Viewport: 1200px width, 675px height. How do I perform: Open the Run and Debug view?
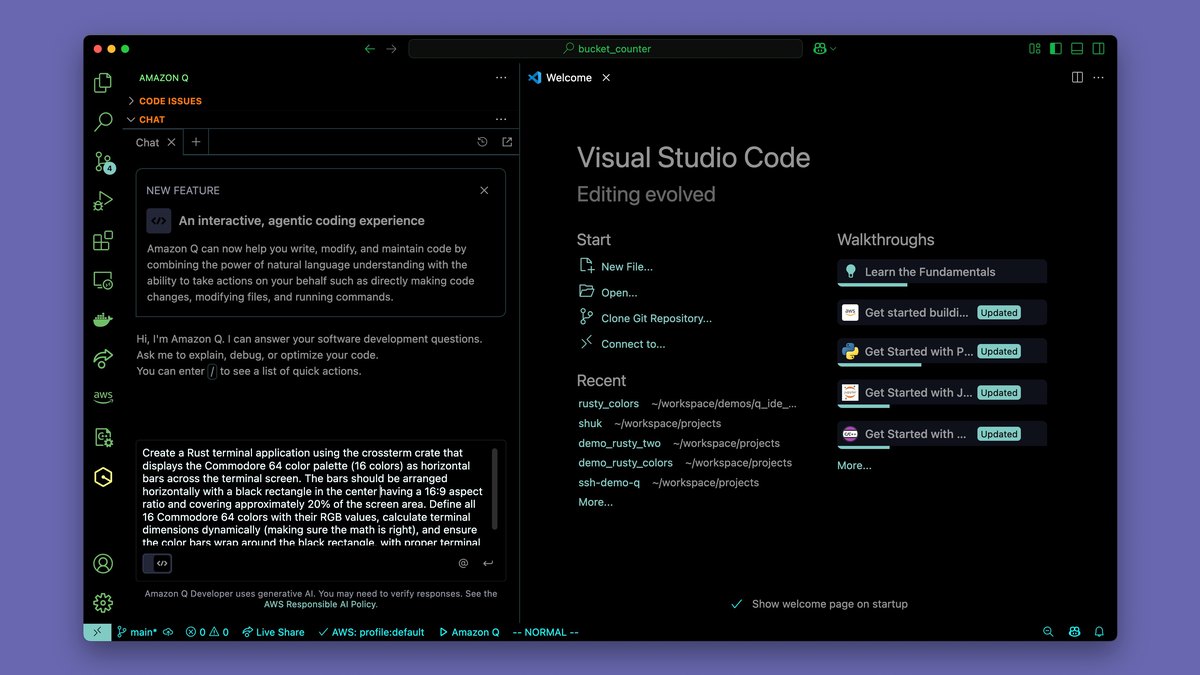point(103,201)
